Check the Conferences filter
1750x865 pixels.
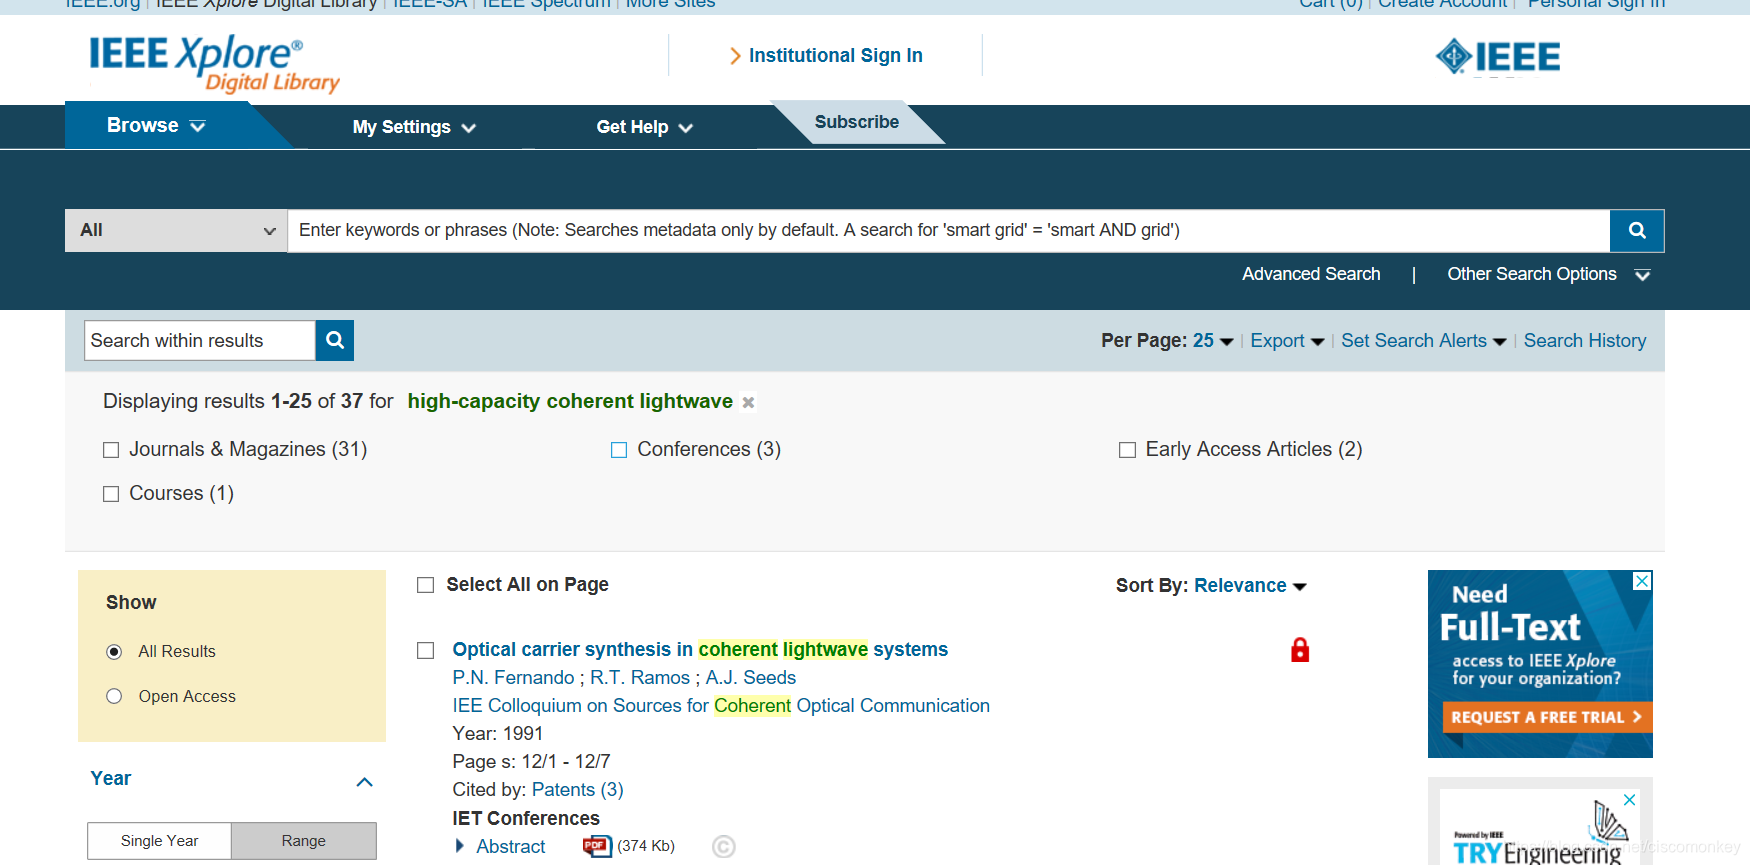tap(619, 450)
